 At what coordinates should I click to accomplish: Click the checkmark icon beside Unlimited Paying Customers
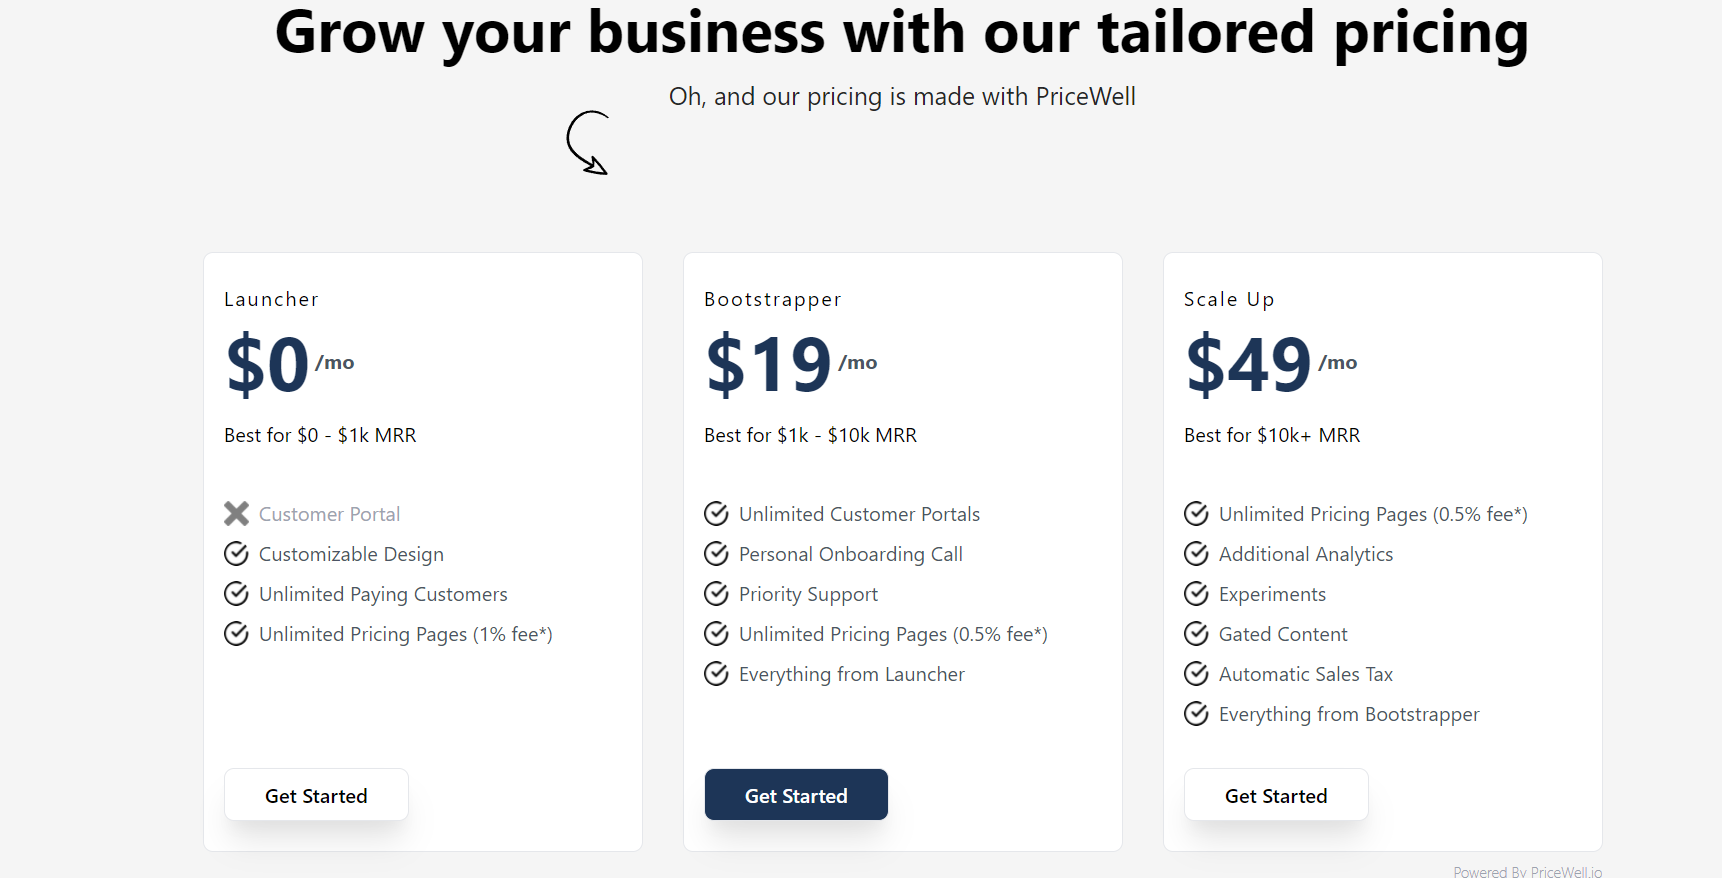[x=236, y=594]
